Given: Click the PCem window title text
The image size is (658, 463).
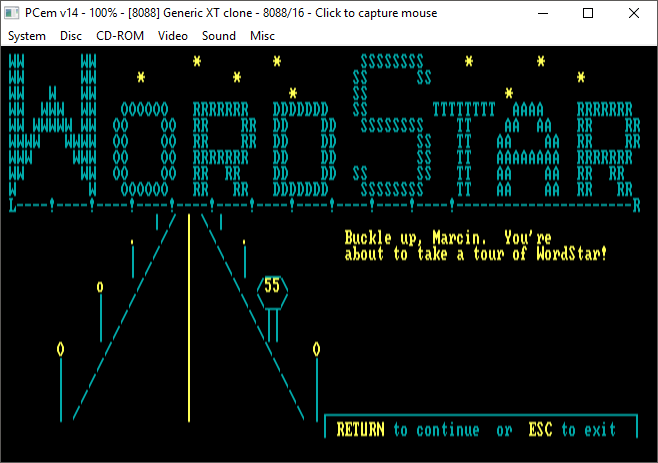Looking at the screenshot, I should pos(231,13).
